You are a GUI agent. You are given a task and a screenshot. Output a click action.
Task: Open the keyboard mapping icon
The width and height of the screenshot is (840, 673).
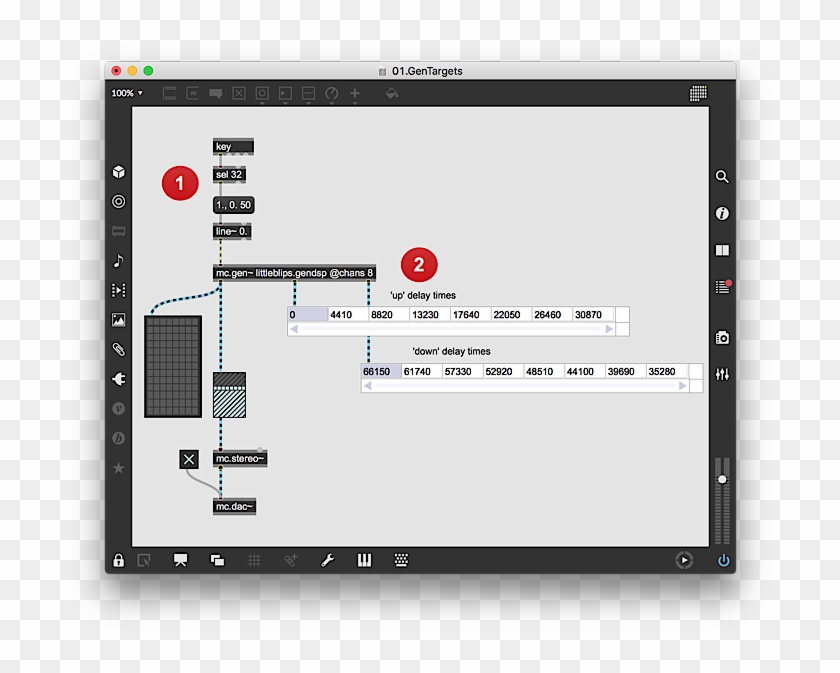(401, 560)
